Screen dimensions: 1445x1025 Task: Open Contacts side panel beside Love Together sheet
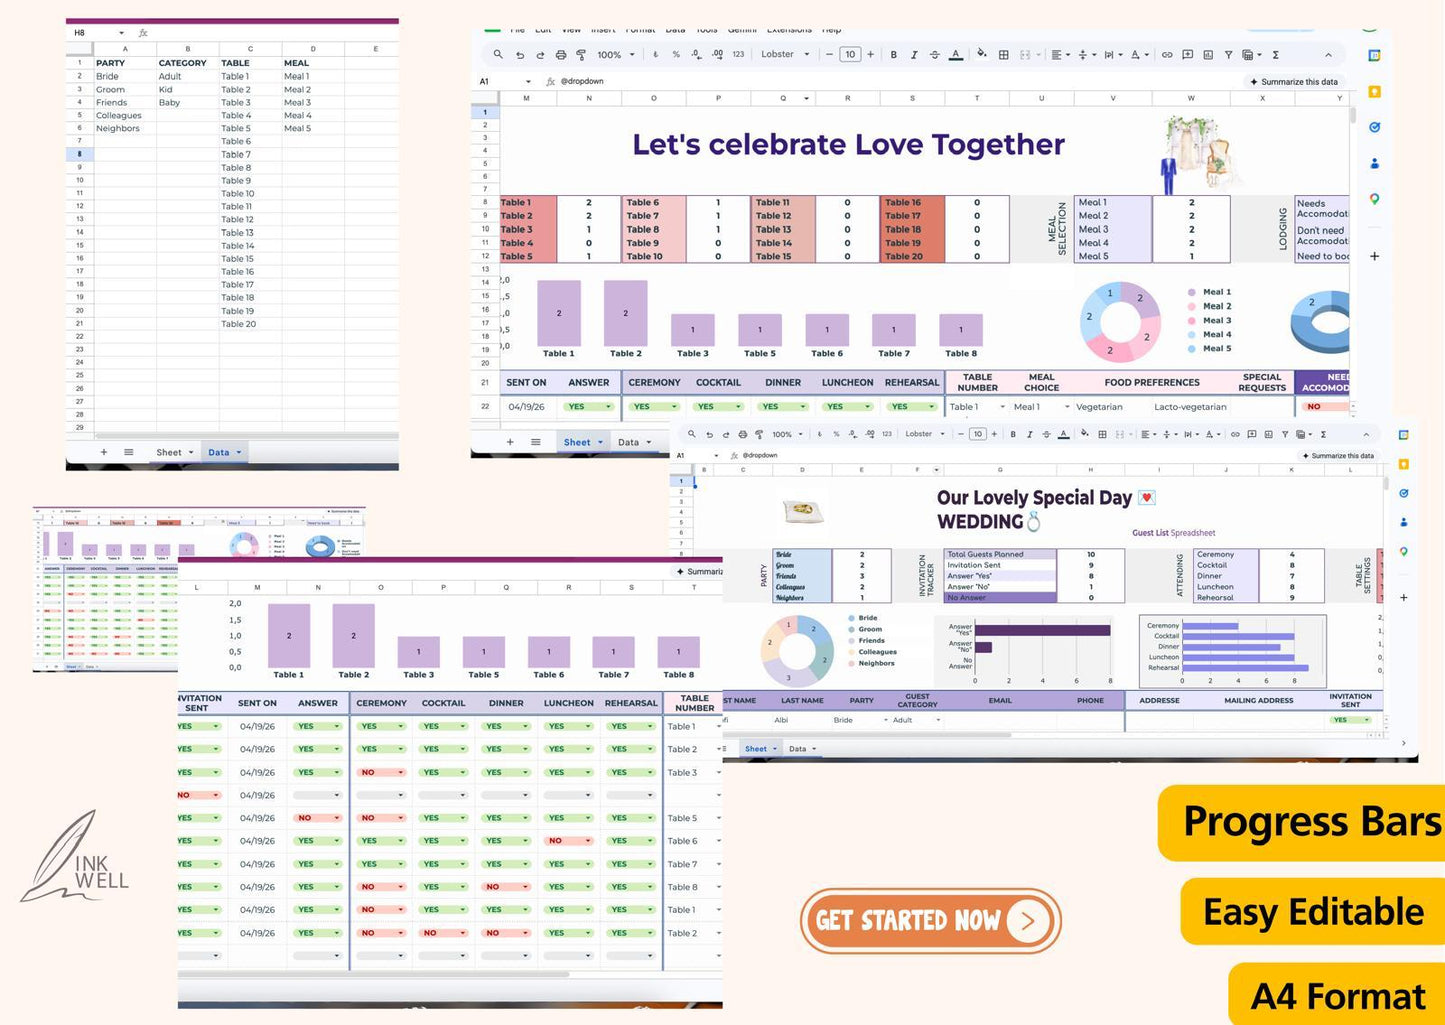[x=1375, y=163]
